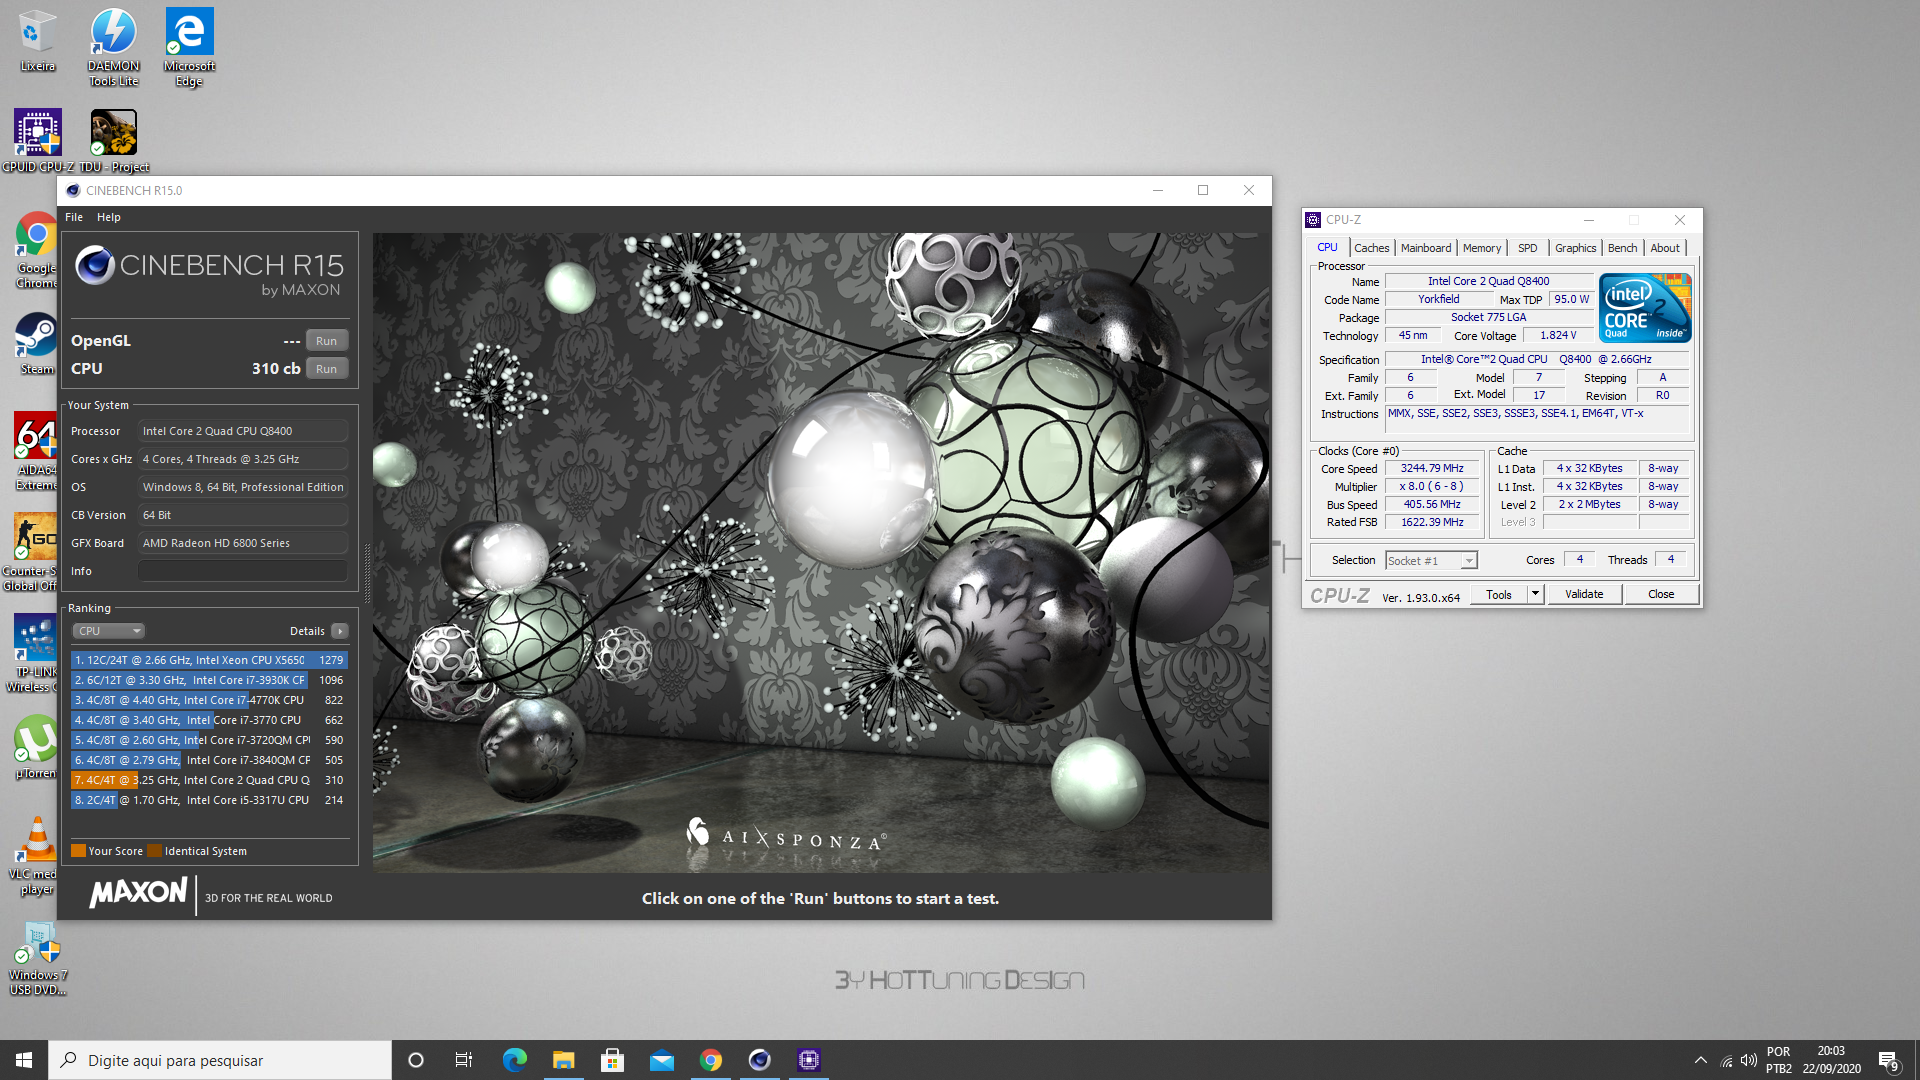Run the OpenGL benchmark test
Viewport: 1920px width, 1080px height.
327,341
